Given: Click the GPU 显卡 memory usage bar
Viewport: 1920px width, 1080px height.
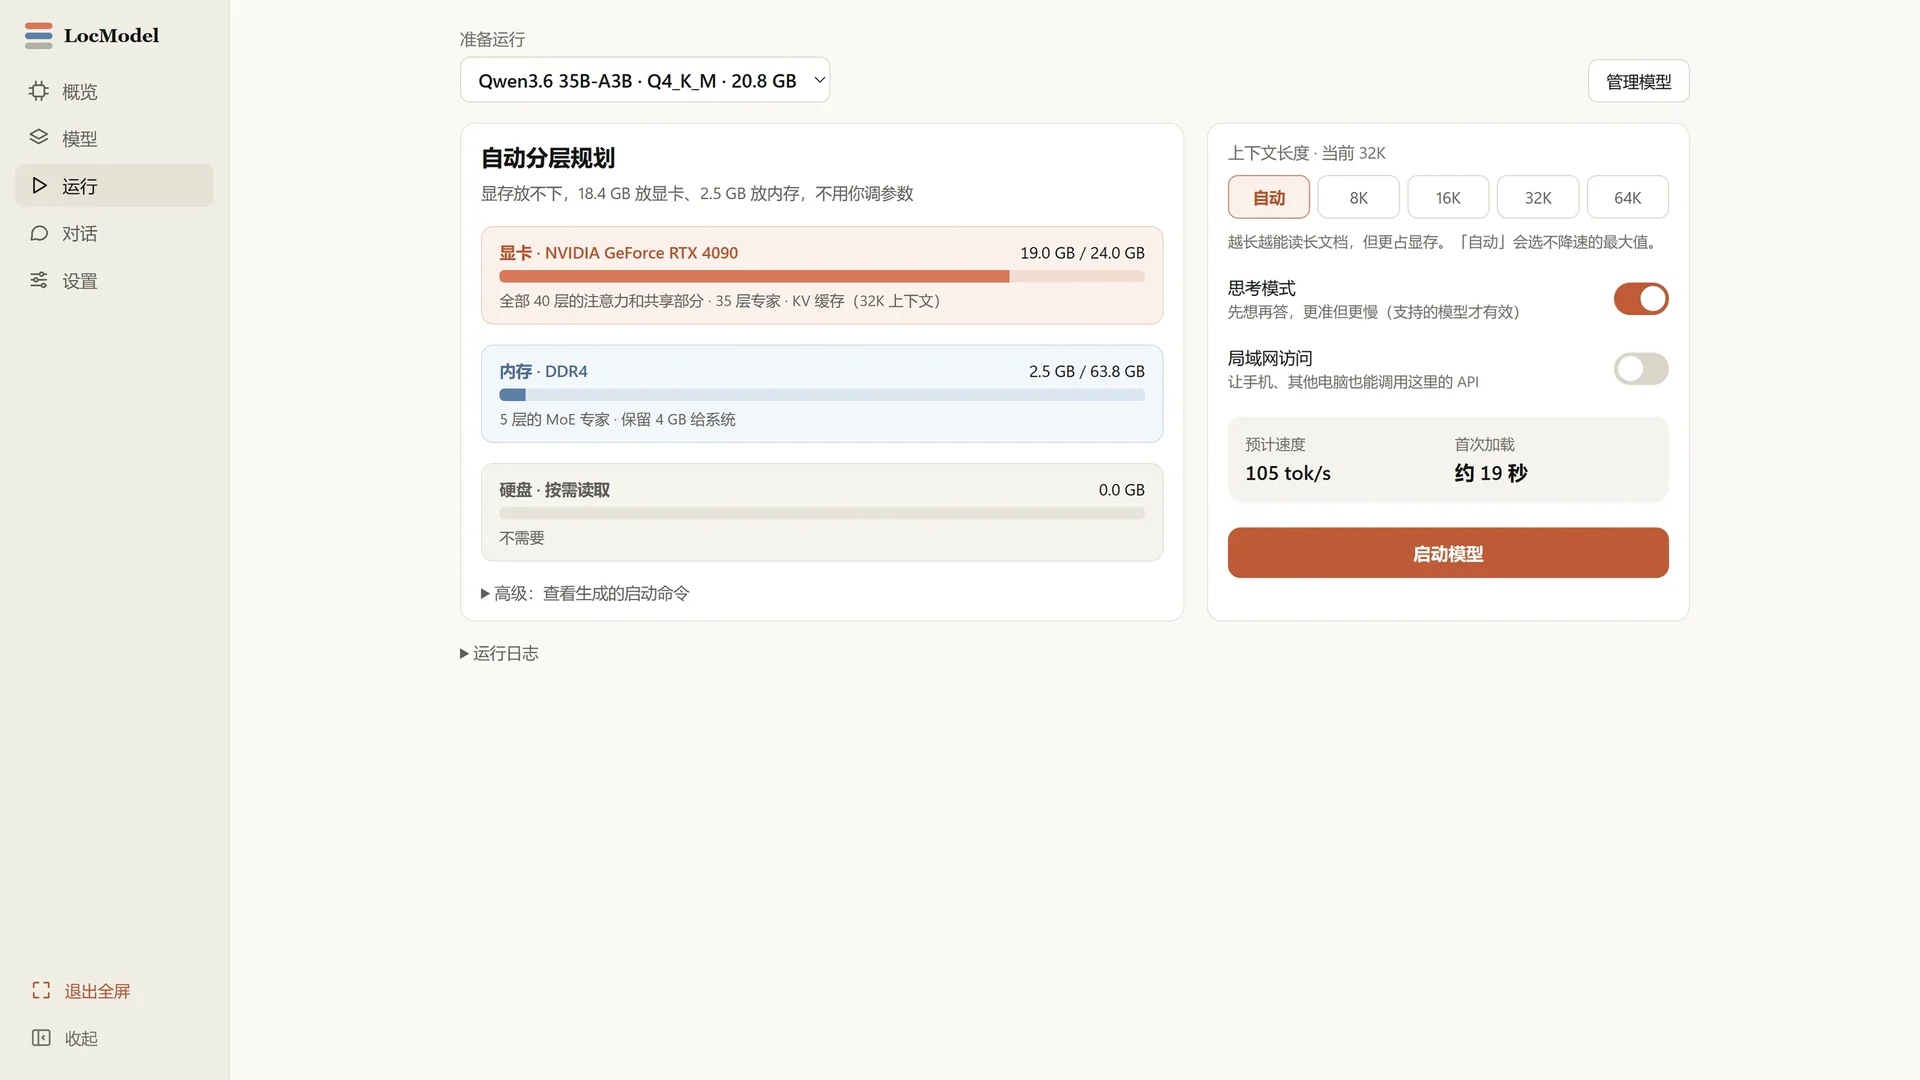Looking at the screenshot, I should [822, 276].
